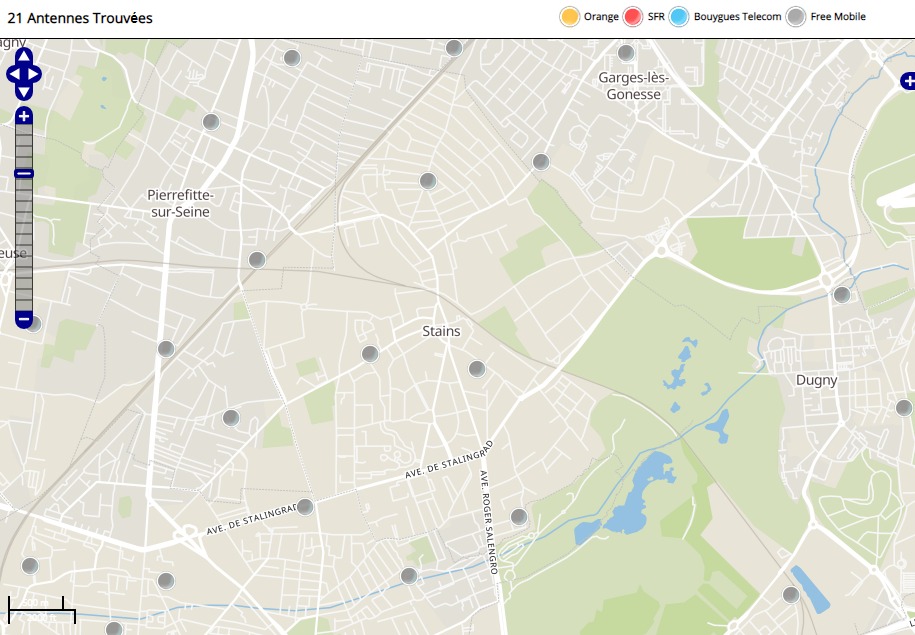Click the '21 Antennes Trouvées' heading

80,18
